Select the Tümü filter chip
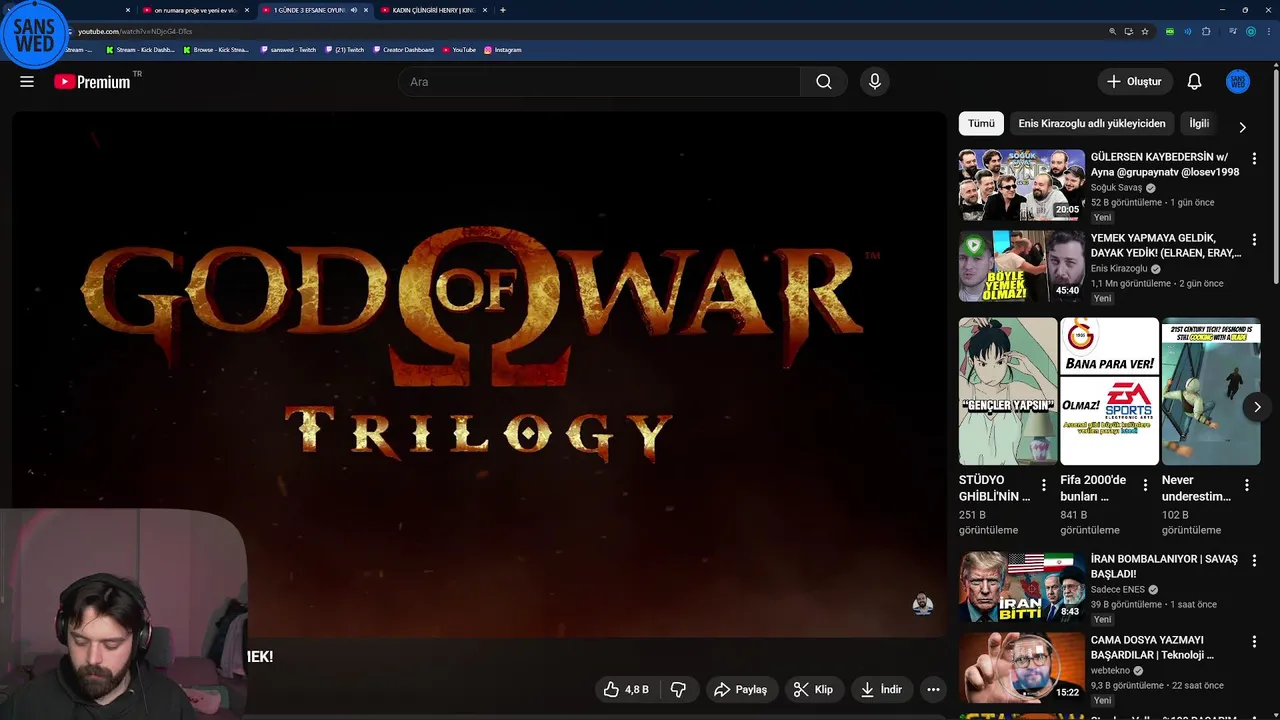The image size is (1280, 720). pyautogui.click(x=981, y=123)
